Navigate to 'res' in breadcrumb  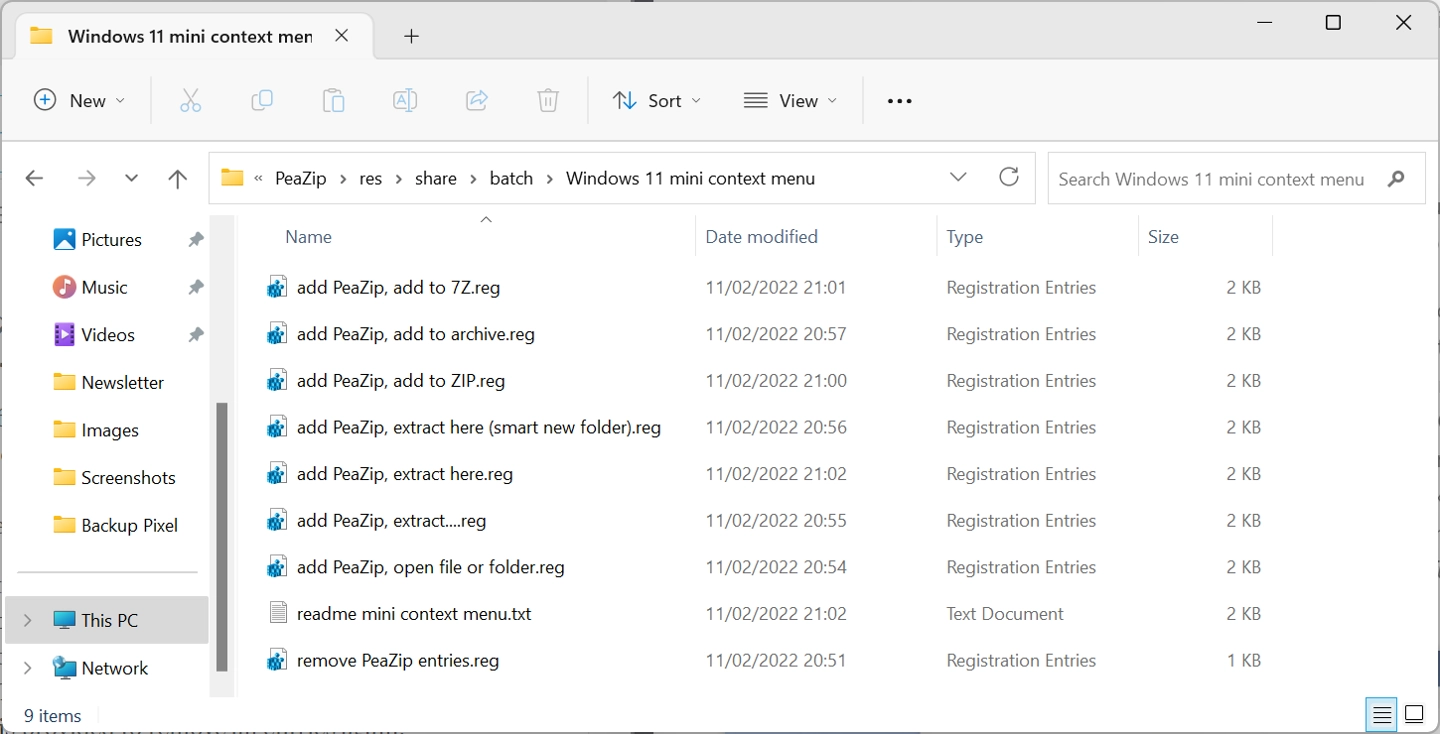371,179
